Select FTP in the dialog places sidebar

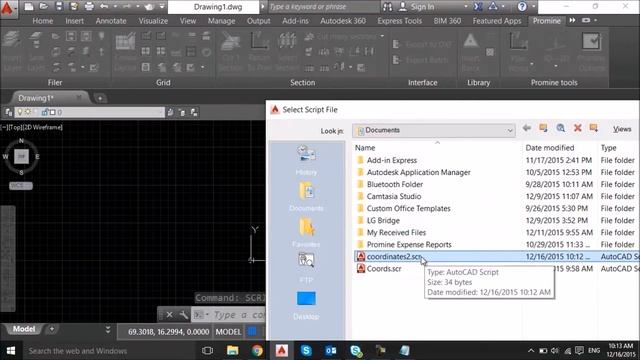point(306,268)
